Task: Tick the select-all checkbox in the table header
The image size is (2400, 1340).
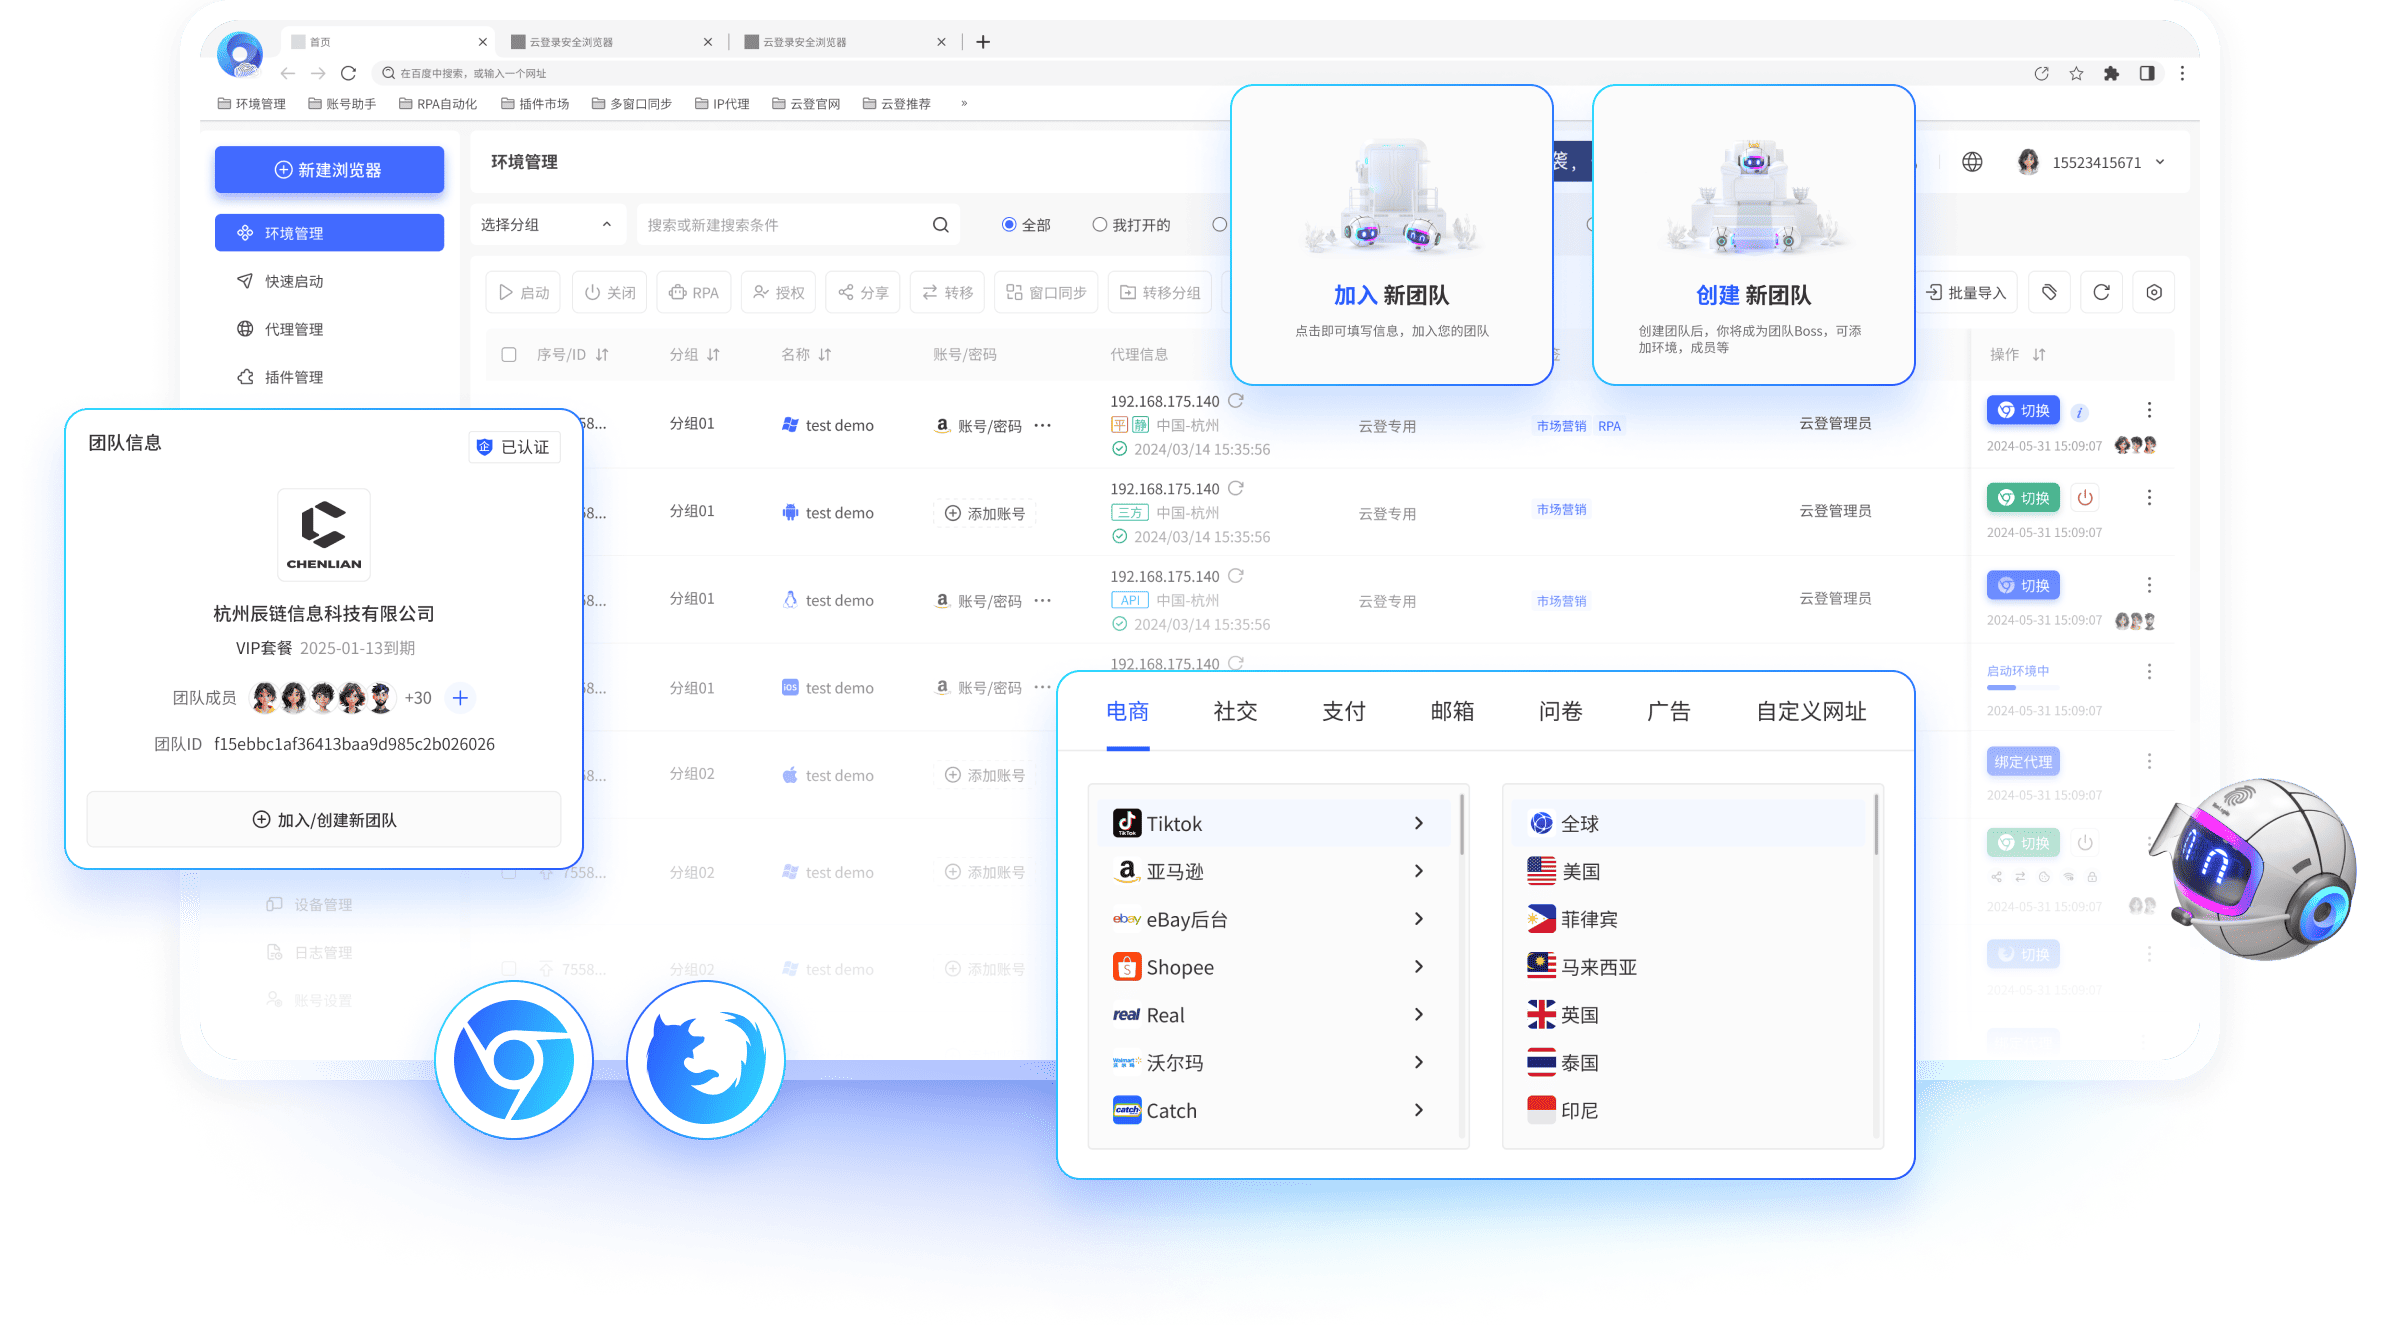Action: [x=509, y=354]
